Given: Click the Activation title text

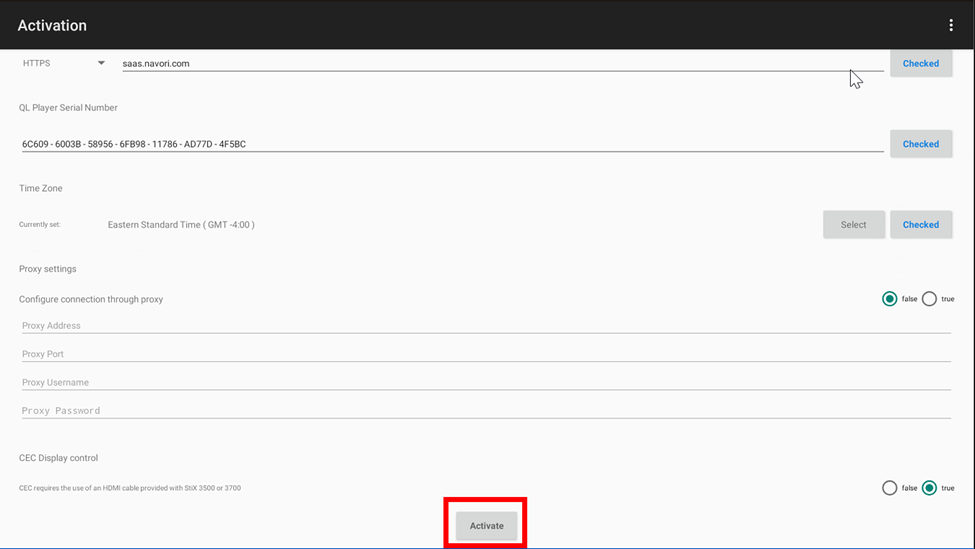Looking at the screenshot, I should [52, 25].
